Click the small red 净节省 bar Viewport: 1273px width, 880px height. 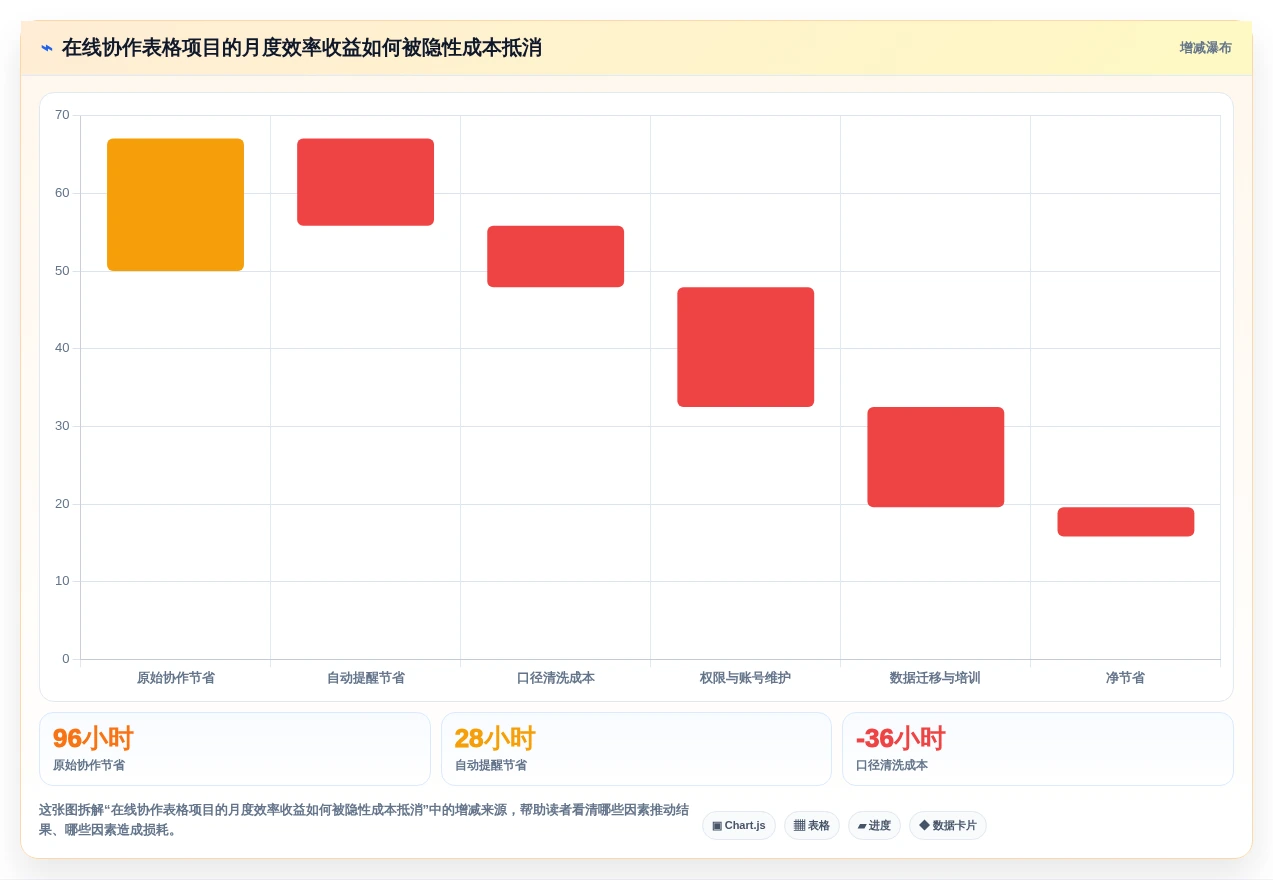click(1126, 522)
